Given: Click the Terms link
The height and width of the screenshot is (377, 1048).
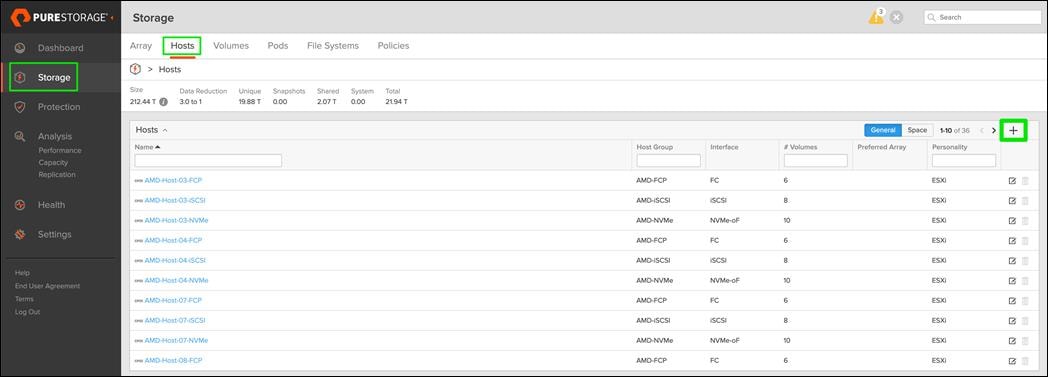Looking at the screenshot, I should pos(24,299).
